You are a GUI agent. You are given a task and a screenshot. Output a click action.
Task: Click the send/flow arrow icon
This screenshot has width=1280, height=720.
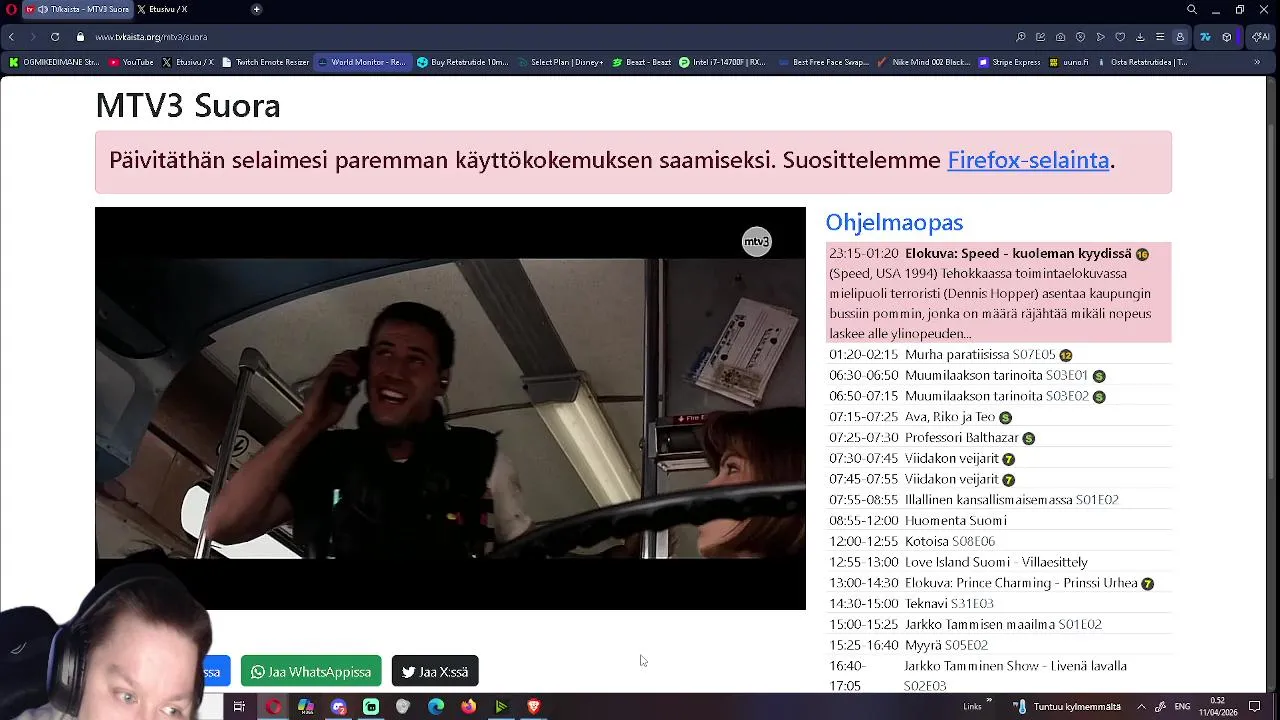pos(1100,37)
